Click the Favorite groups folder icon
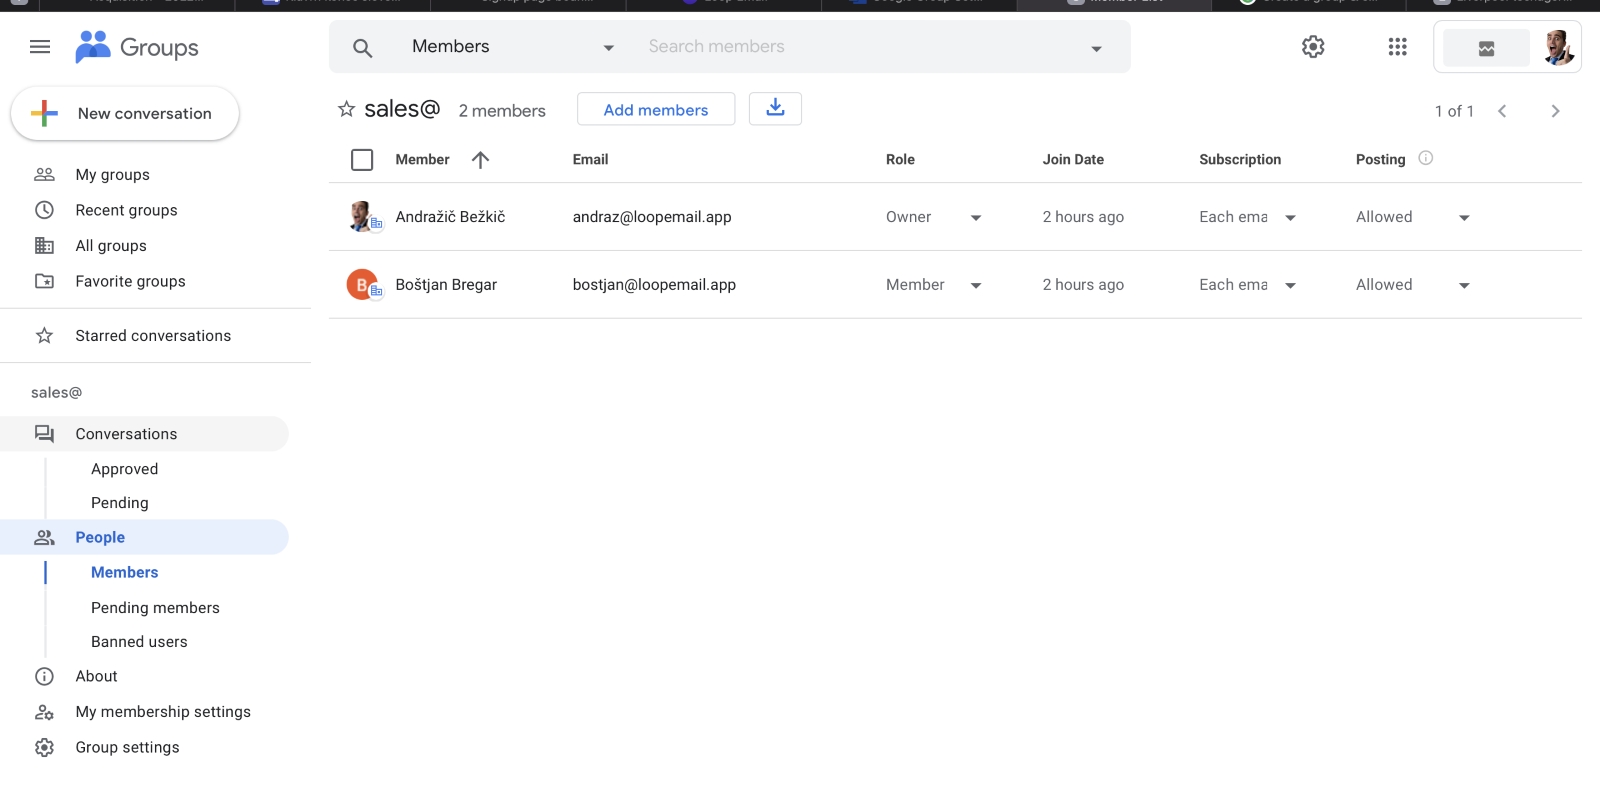This screenshot has height=792, width=1600. tap(44, 282)
